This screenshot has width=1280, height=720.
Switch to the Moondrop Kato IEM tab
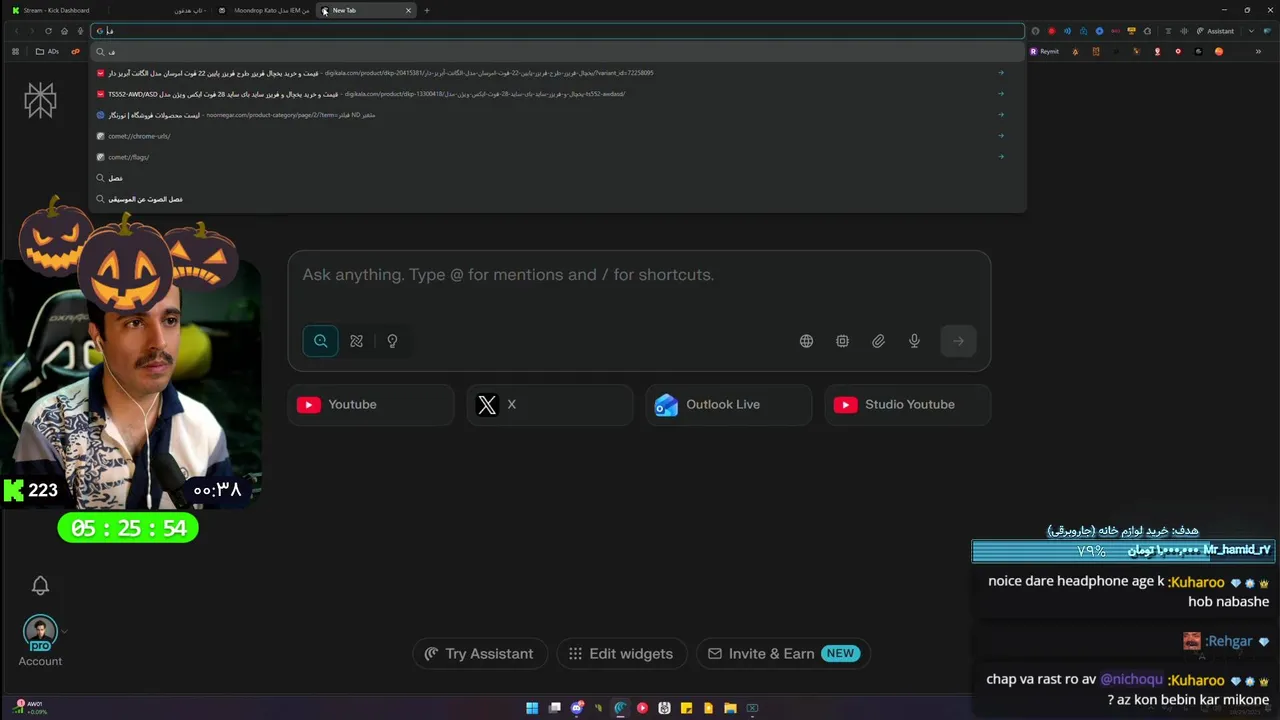pyautogui.click(x=264, y=10)
